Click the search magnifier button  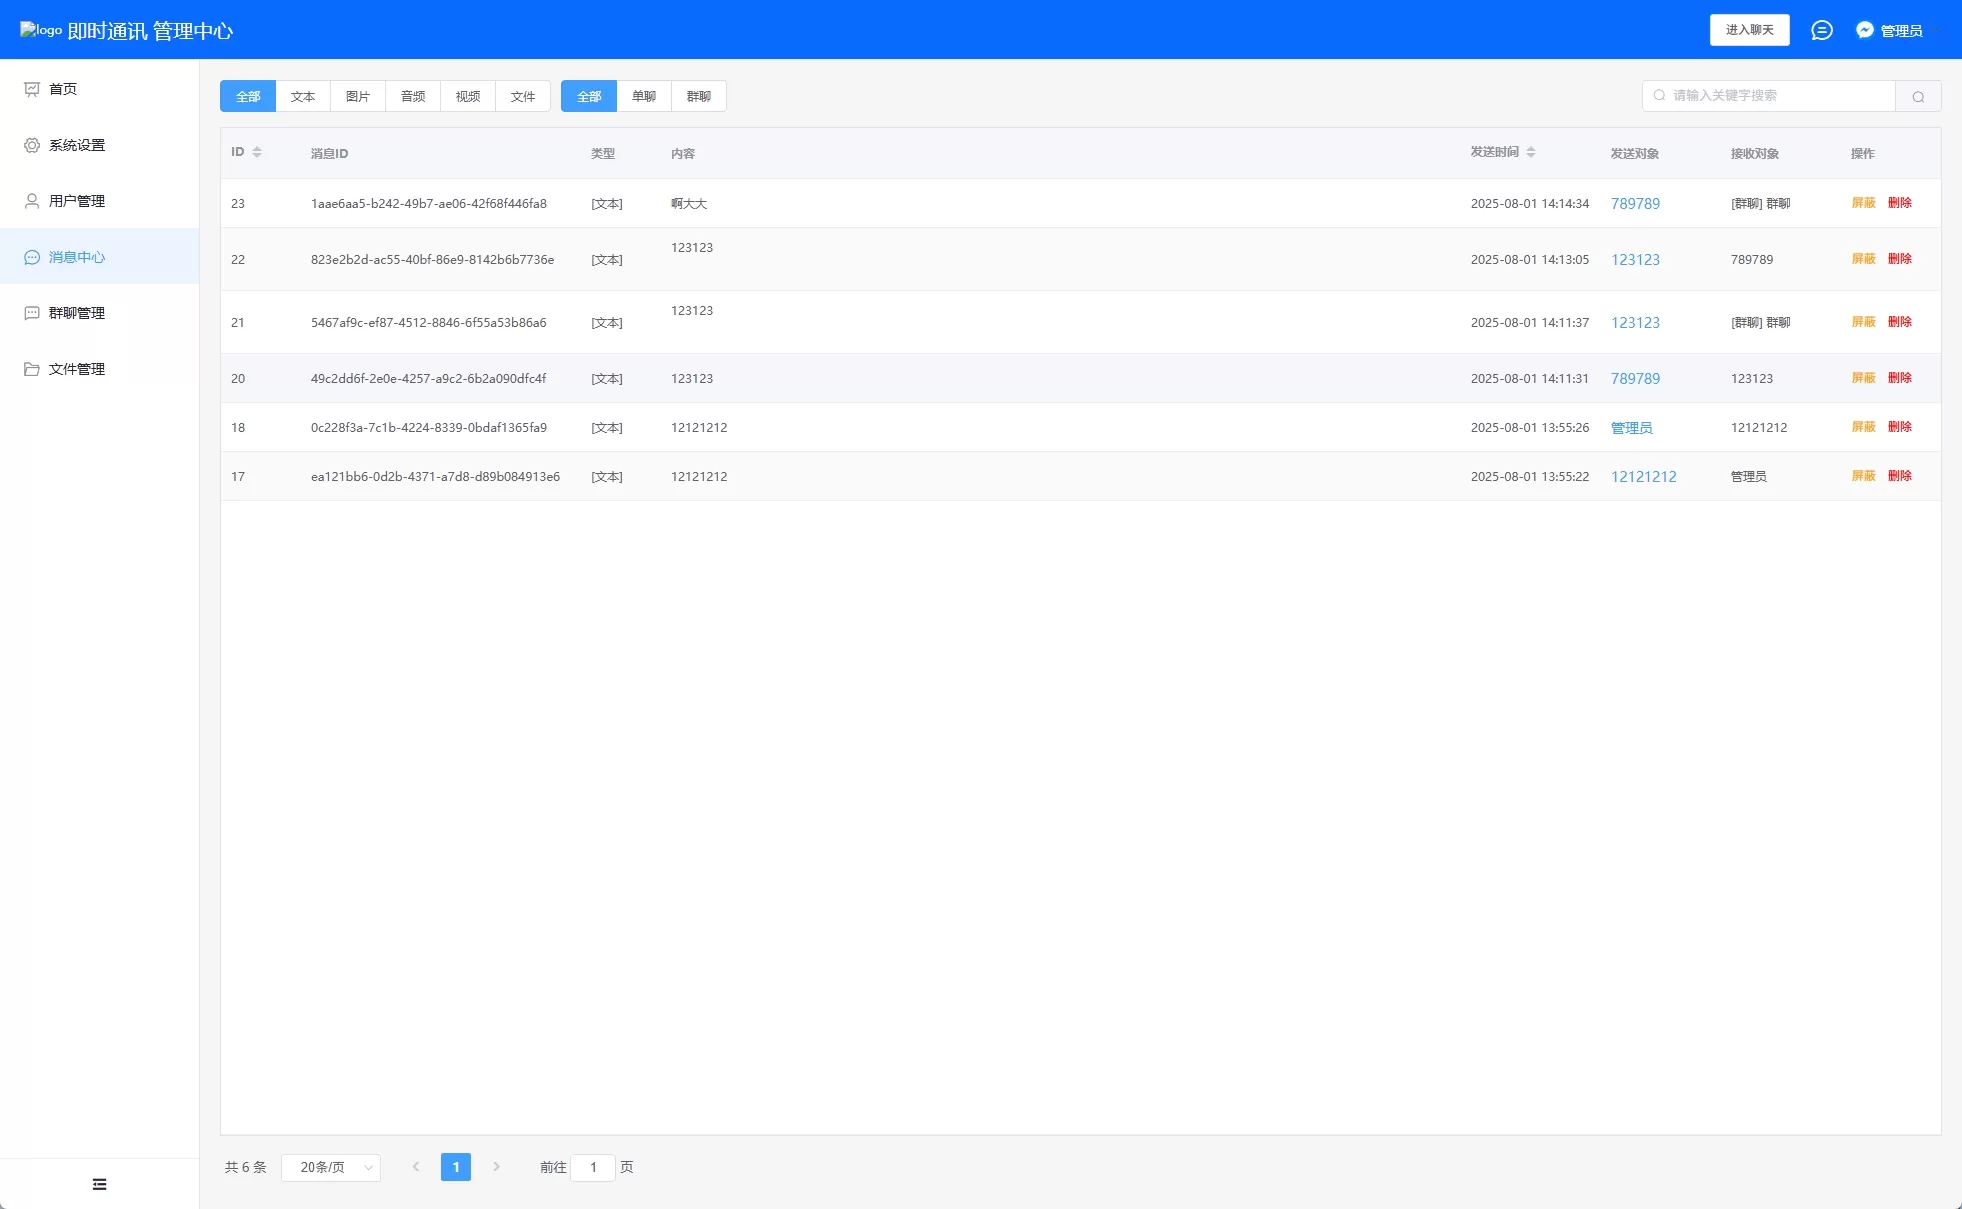point(1917,96)
